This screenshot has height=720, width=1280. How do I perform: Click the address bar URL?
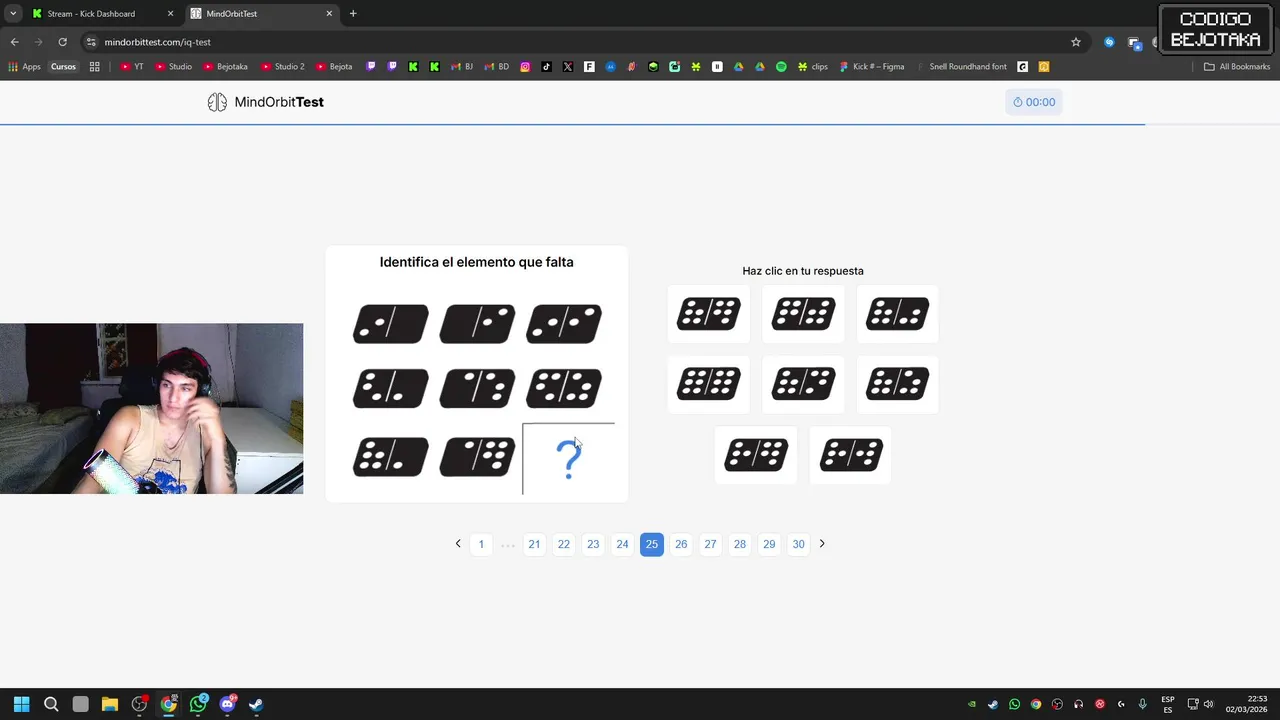(157, 42)
